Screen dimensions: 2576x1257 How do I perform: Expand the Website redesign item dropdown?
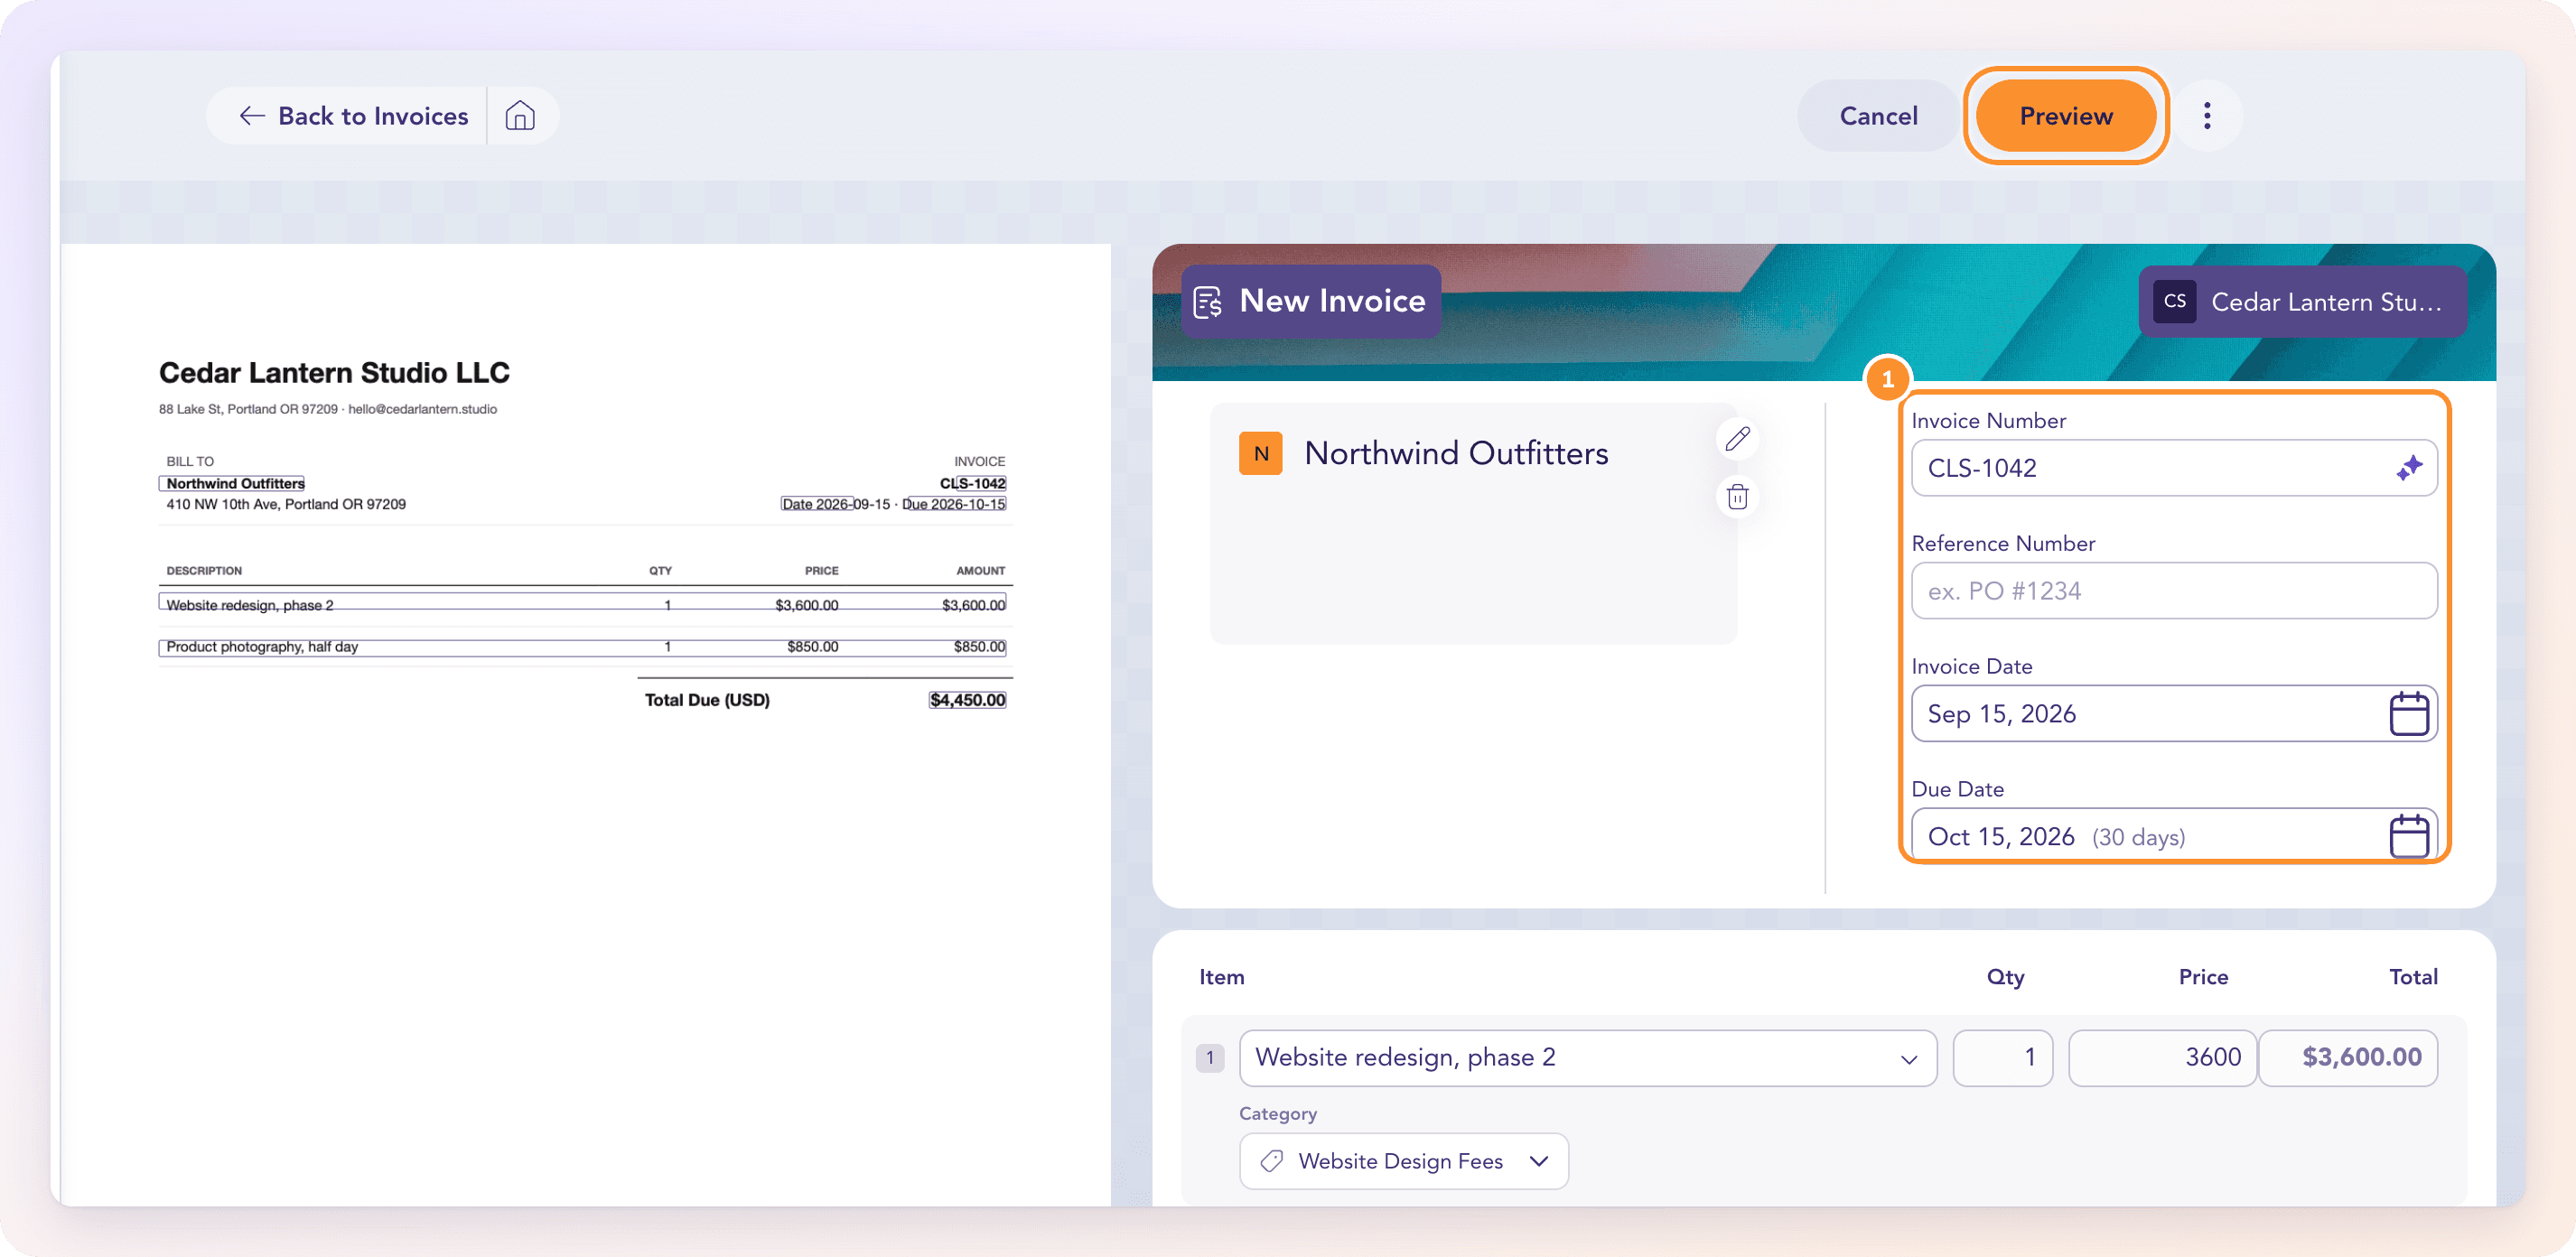pyautogui.click(x=1909, y=1059)
